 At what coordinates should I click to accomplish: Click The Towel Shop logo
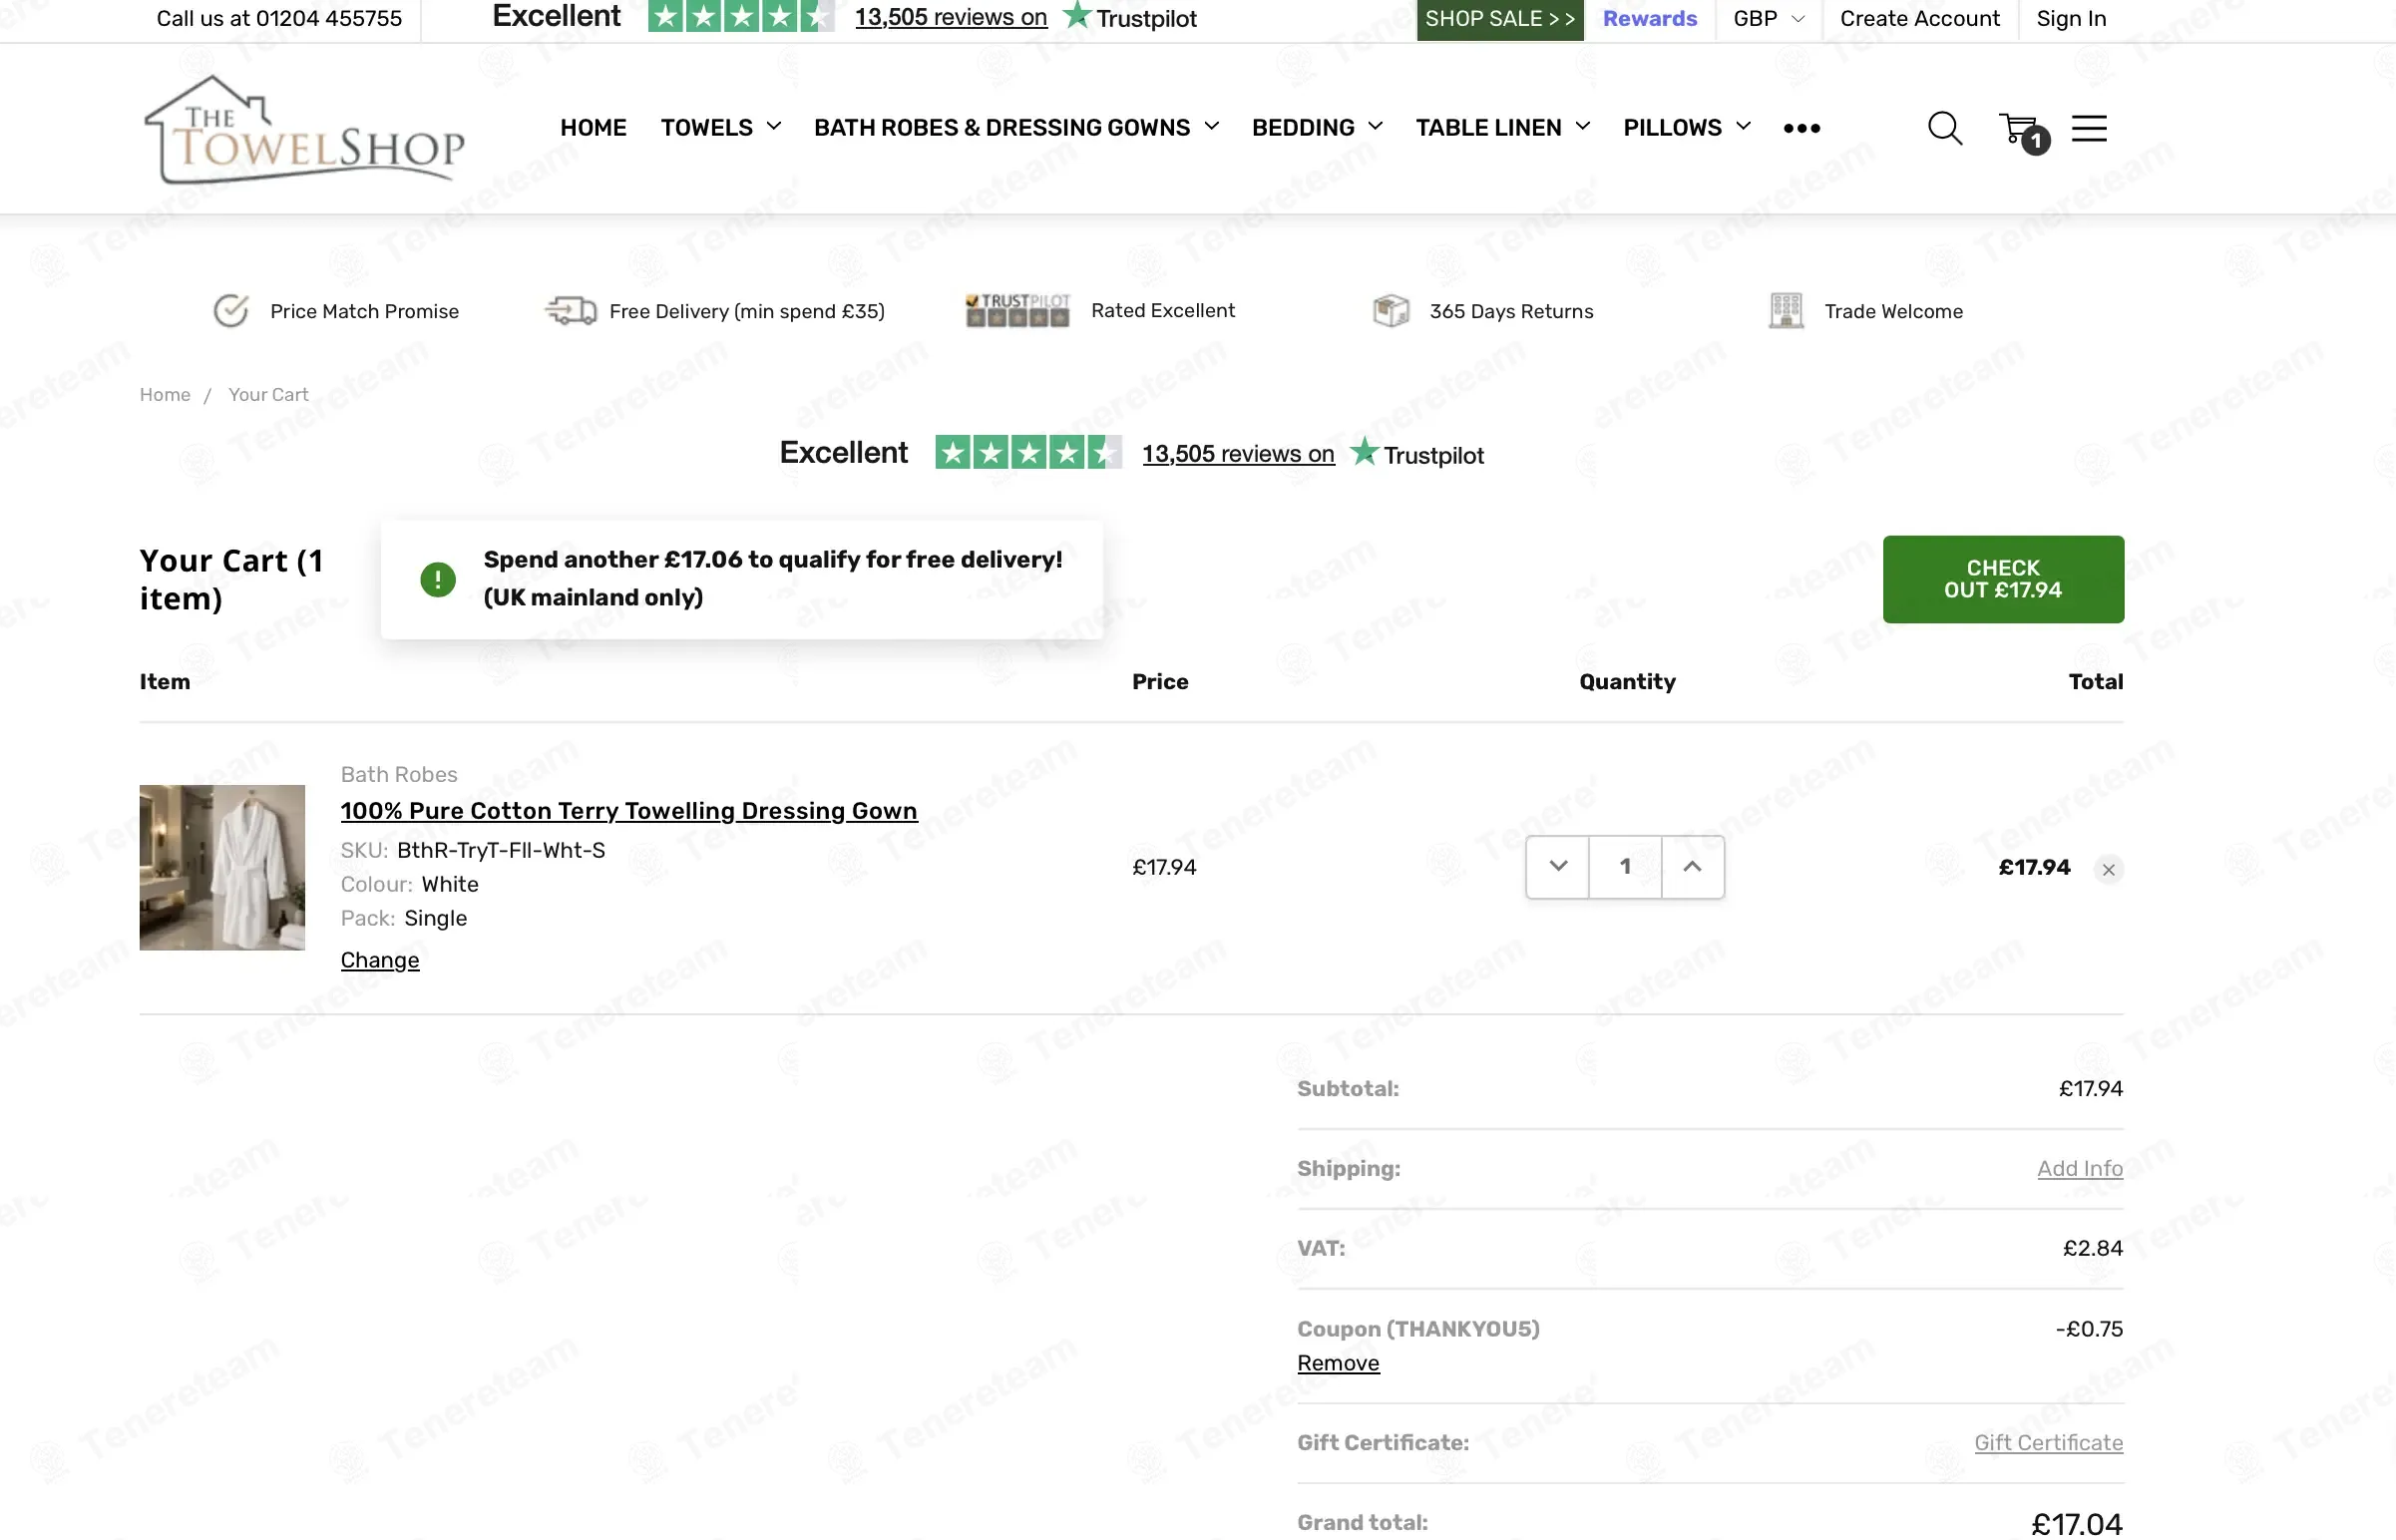click(304, 130)
